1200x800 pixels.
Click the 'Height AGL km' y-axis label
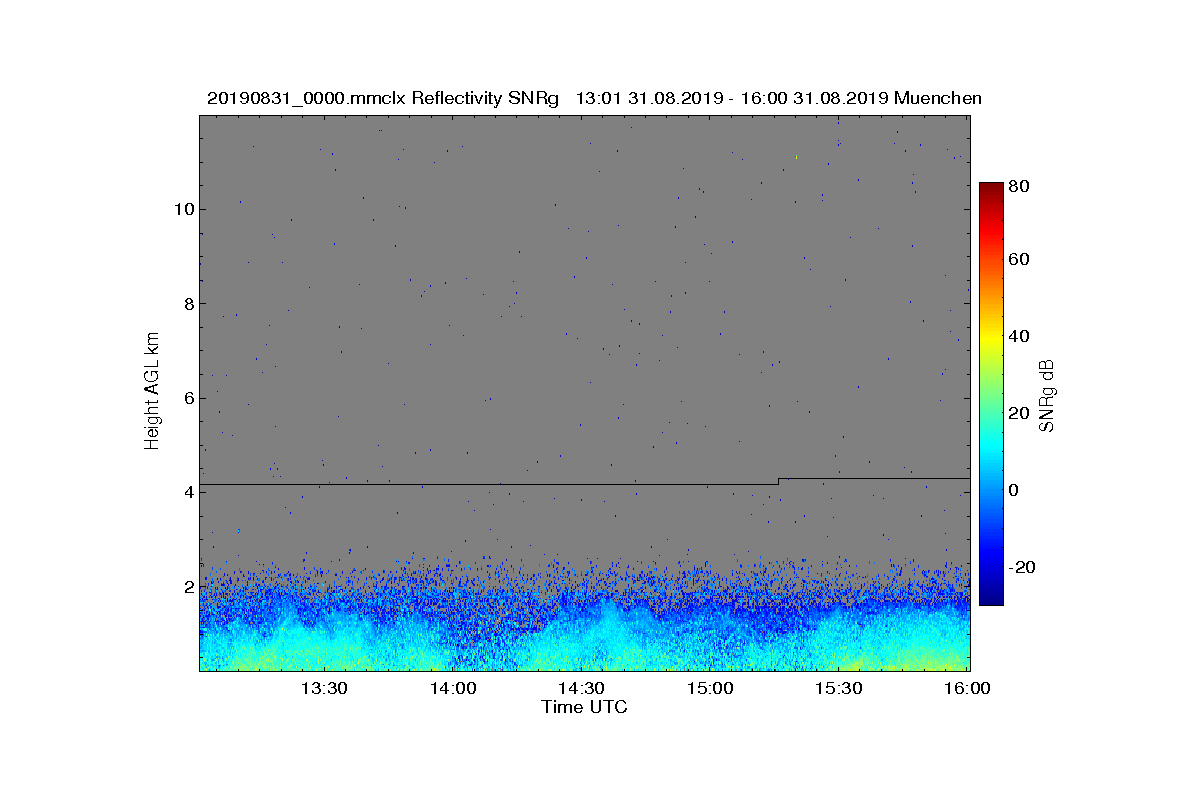pyautogui.click(x=152, y=390)
